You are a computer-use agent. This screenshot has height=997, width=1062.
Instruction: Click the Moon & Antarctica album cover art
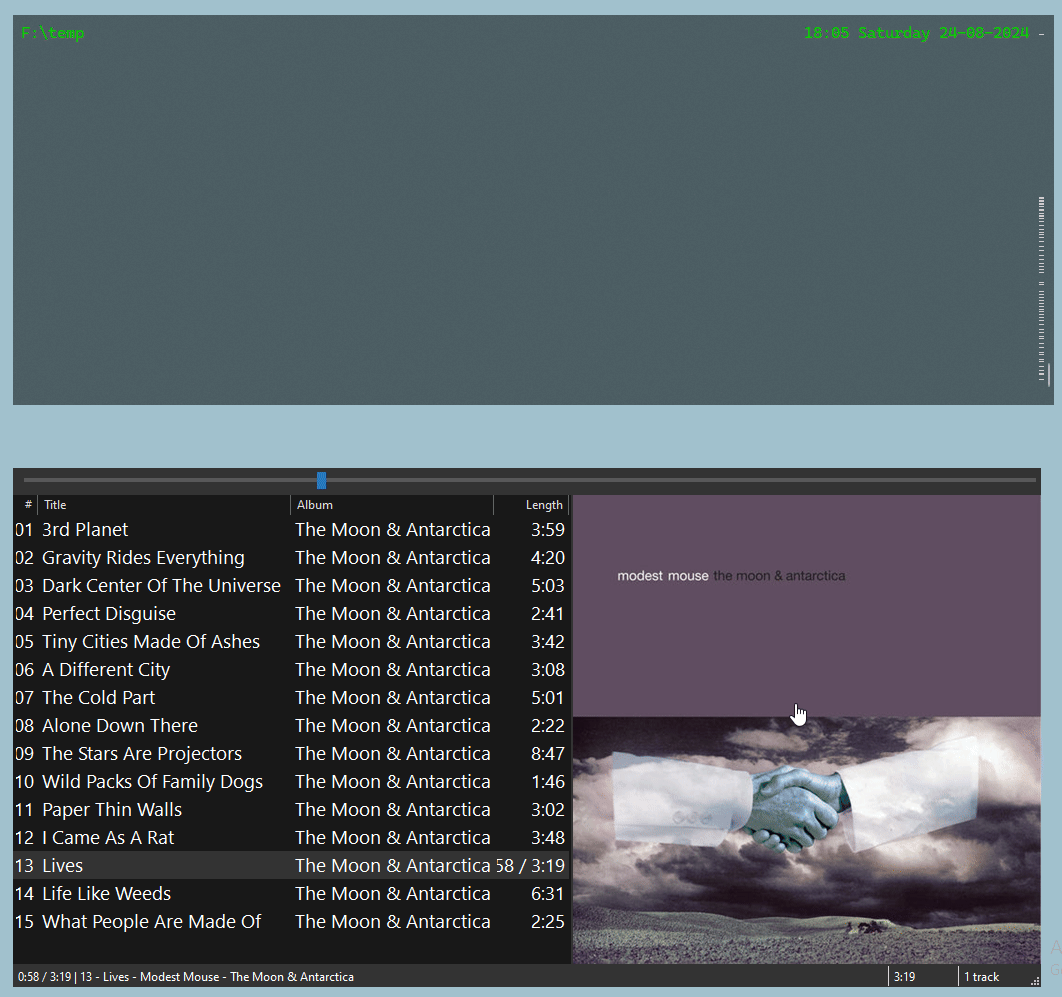point(806,729)
